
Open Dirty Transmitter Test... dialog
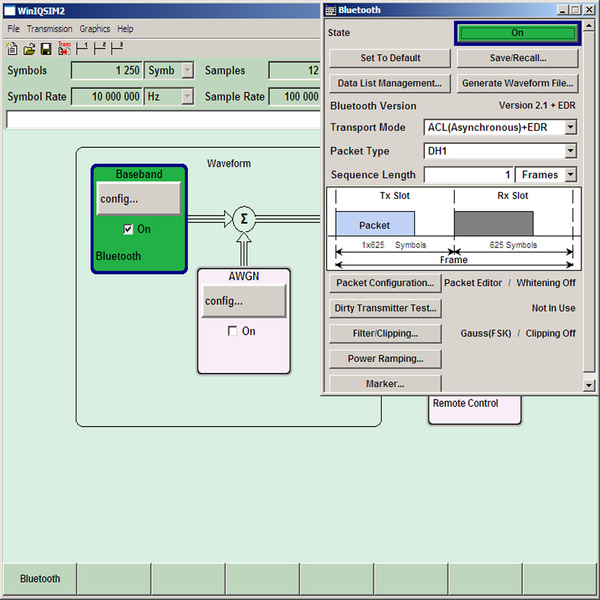(385, 308)
